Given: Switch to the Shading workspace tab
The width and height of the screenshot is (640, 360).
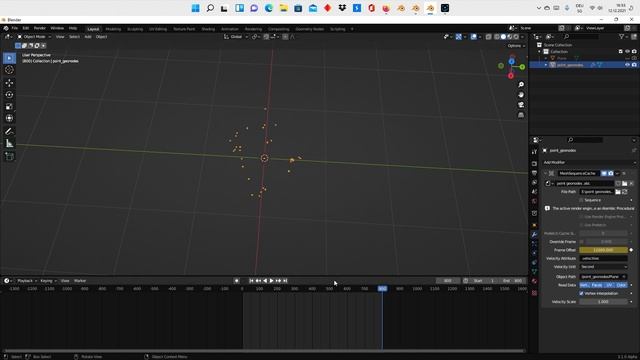Looking at the screenshot, I should point(208,29).
